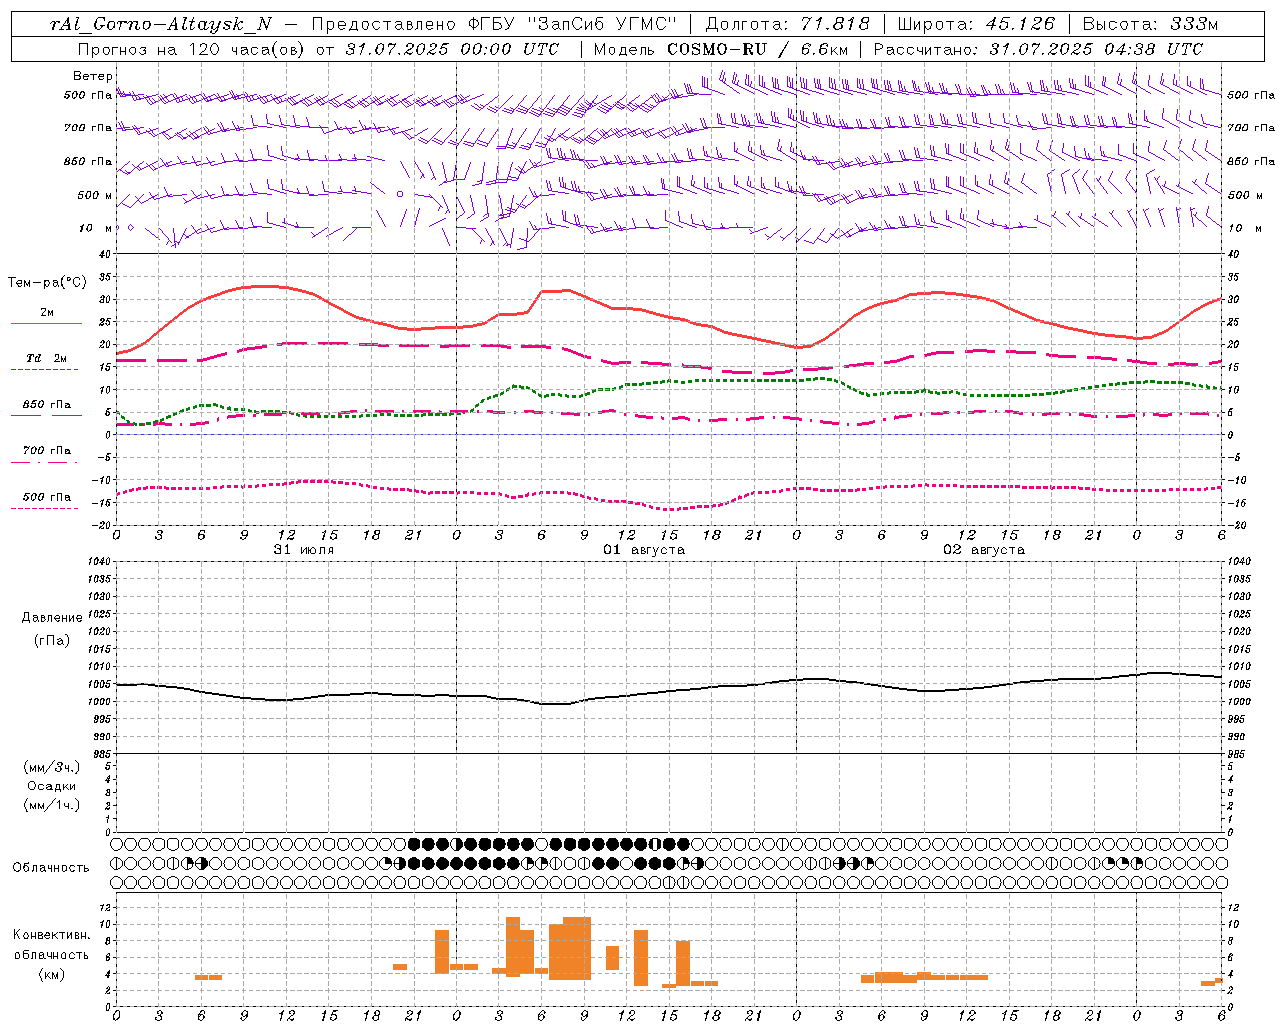Click the 31 июля date label

[x=304, y=550]
